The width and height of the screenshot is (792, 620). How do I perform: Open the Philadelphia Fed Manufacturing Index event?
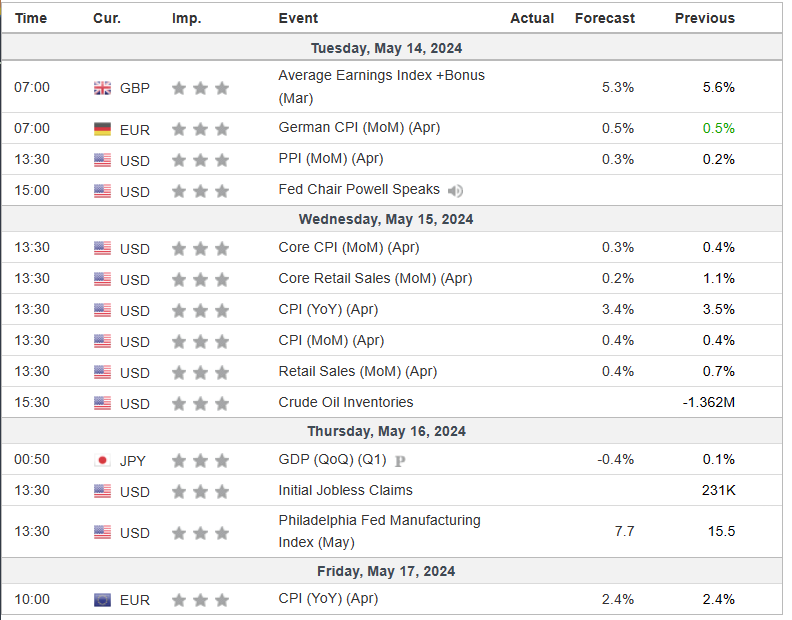[379, 521]
